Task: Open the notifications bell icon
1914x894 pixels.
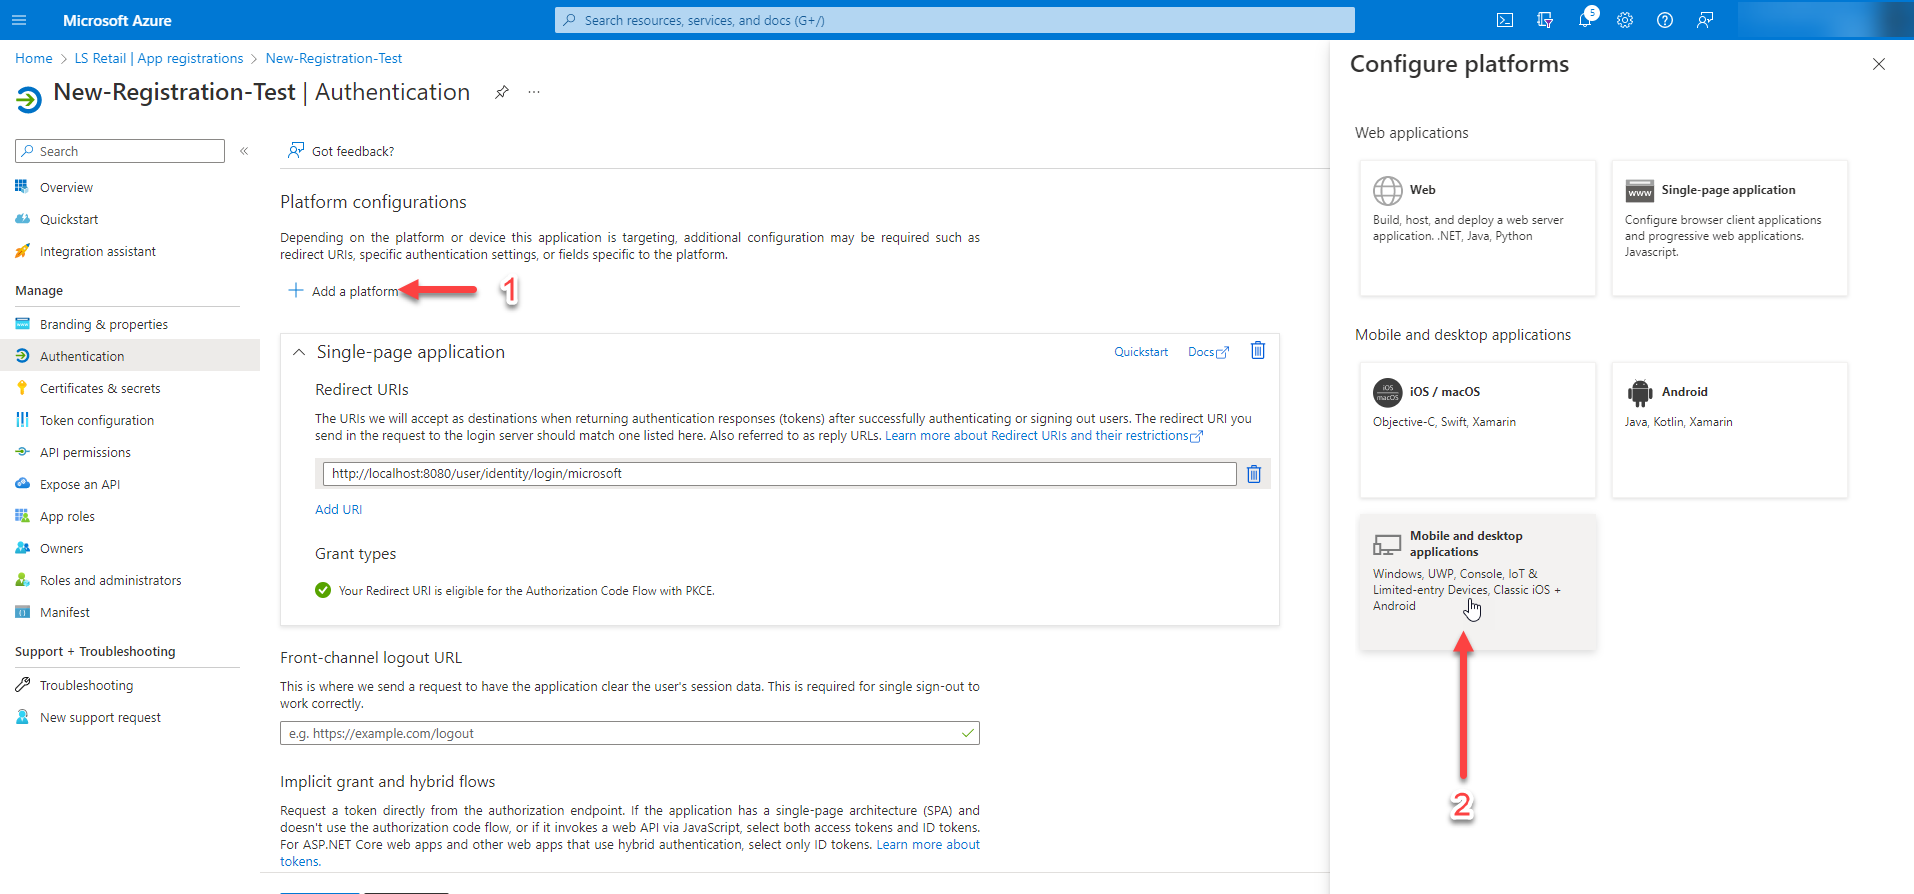Action: (x=1585, y=20)
